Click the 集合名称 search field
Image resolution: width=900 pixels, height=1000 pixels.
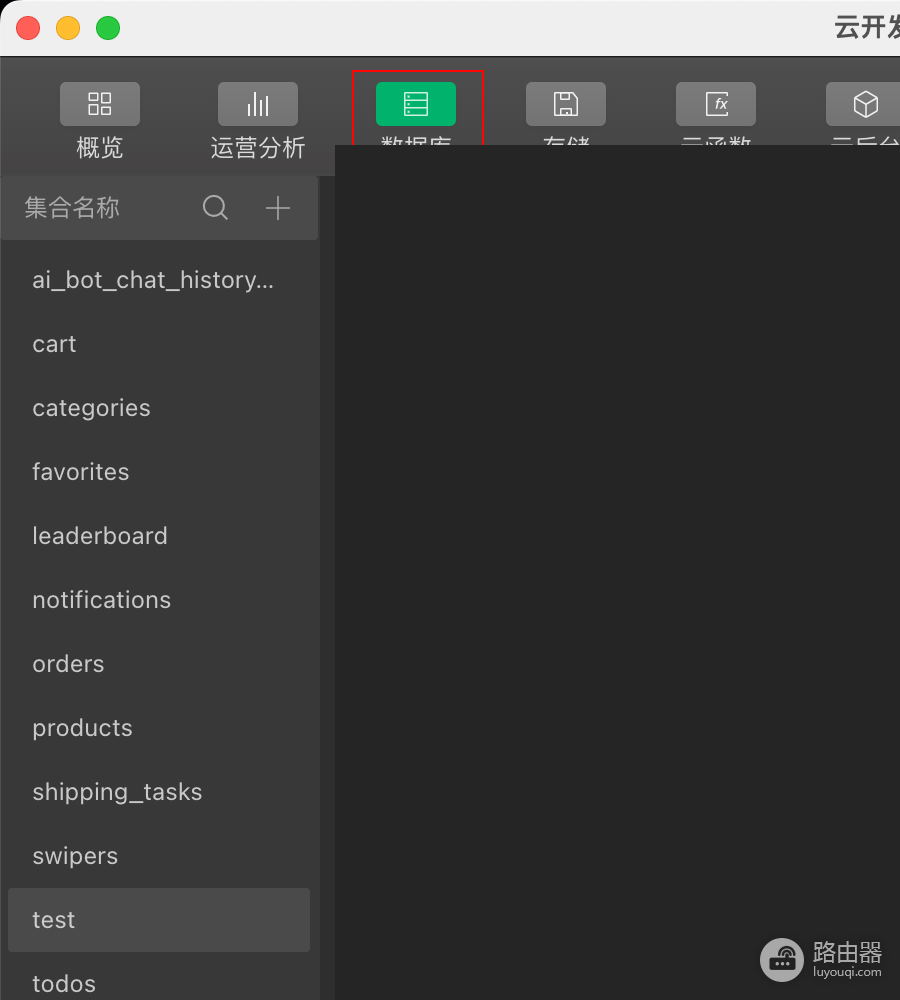[102, 208]
